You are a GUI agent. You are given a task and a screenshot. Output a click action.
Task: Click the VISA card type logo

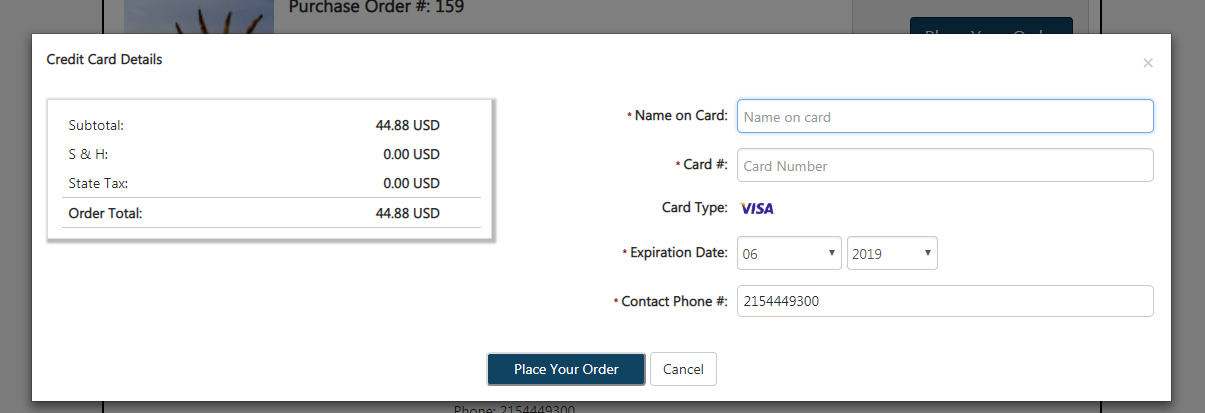pyautogui.click(x=757, y=209)
